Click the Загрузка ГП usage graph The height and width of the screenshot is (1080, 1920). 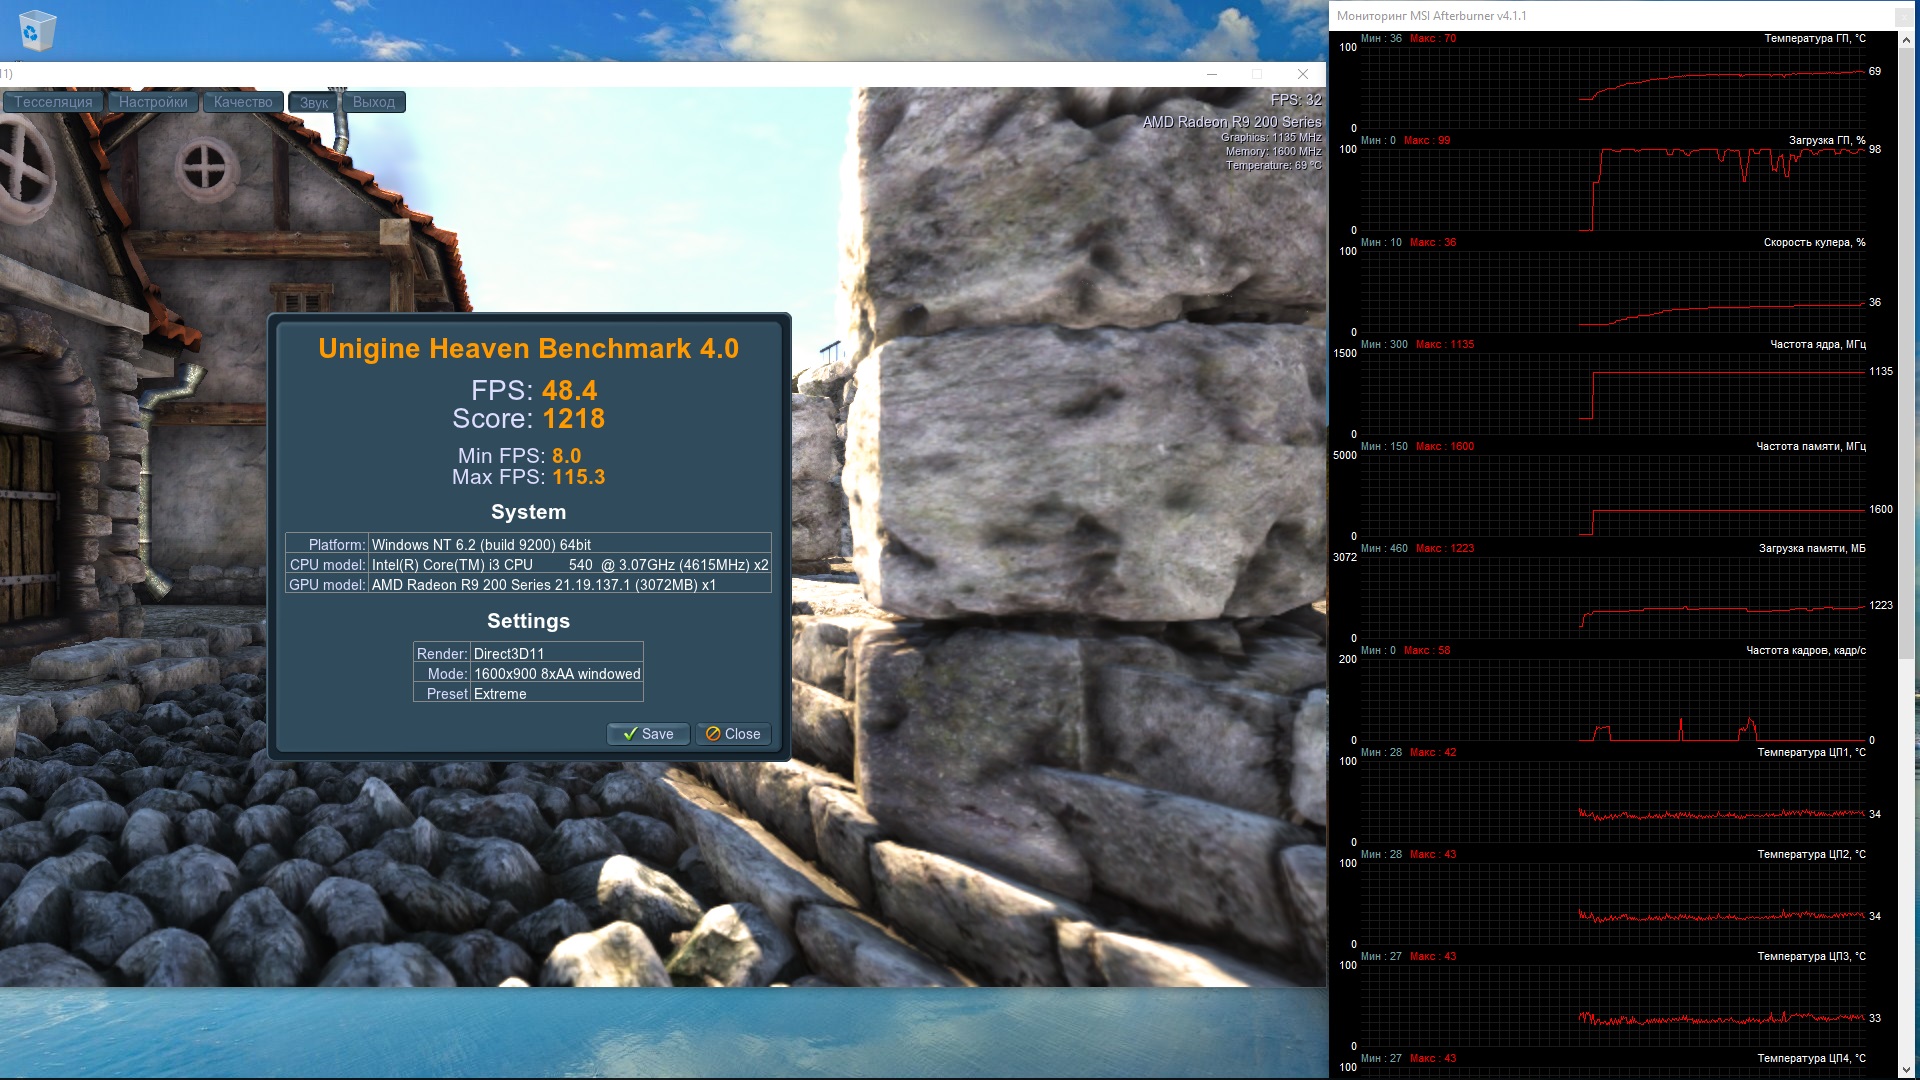coord(1612,190)
